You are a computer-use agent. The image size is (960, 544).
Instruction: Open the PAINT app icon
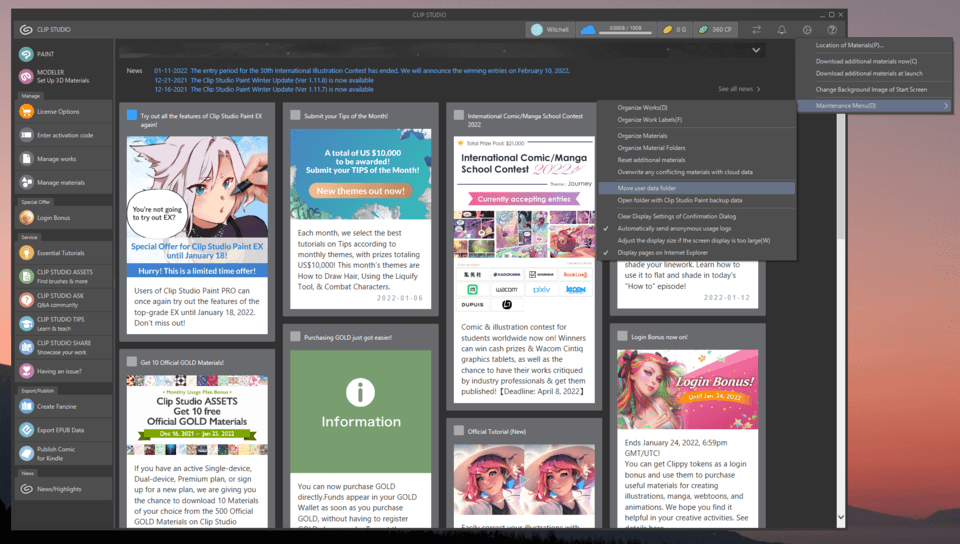click(26, 54)
